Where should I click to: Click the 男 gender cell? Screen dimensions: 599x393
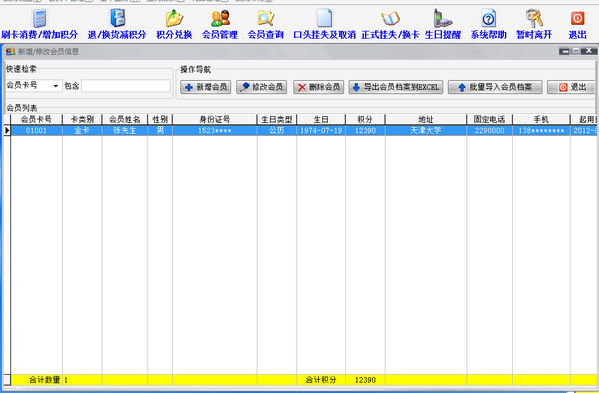tap(160, 131)
